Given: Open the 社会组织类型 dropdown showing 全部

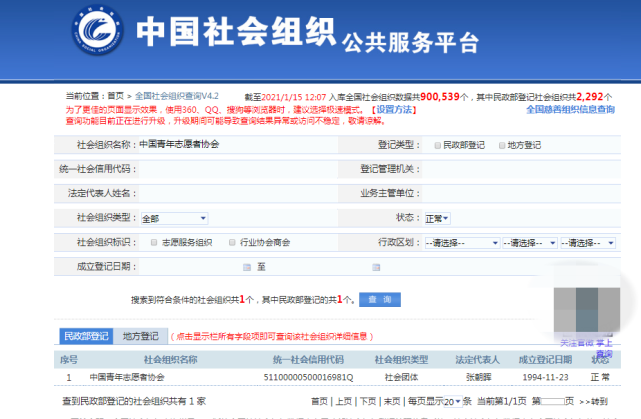Looking at the screenshot, I should (x=174, y=219).
